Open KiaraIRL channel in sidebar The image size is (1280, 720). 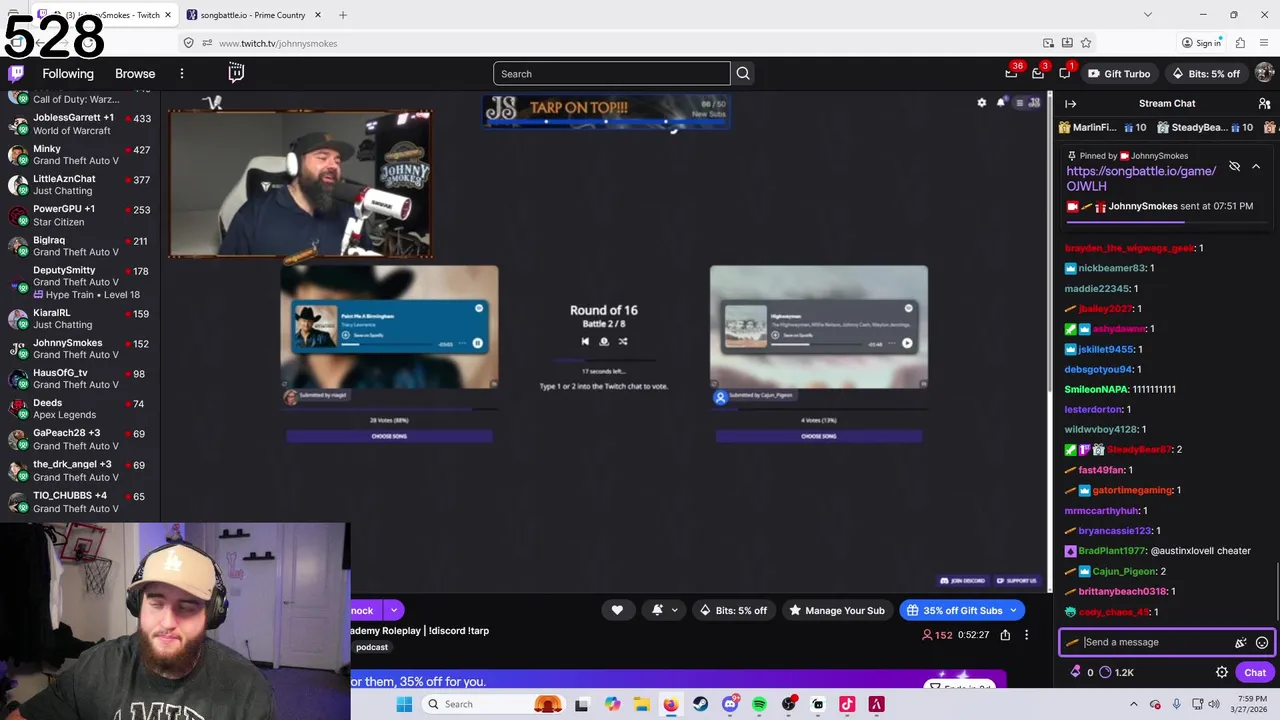(80, 319)
